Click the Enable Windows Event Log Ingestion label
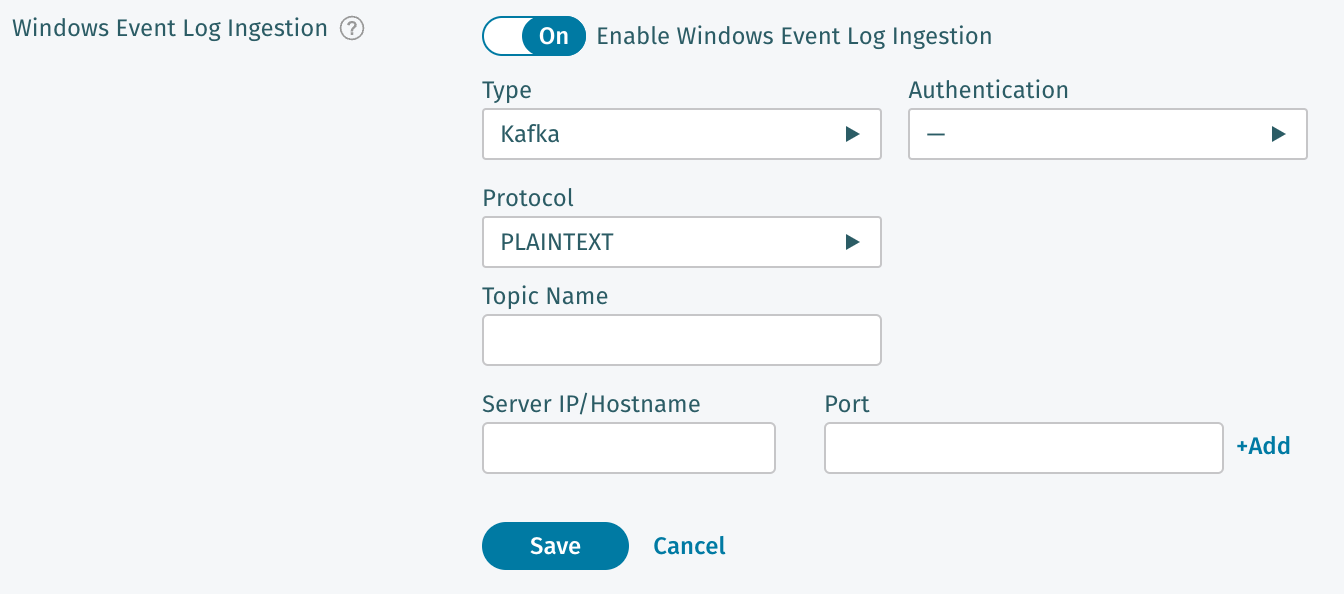This screenshot has height=594, width=1344. point(794,37)
